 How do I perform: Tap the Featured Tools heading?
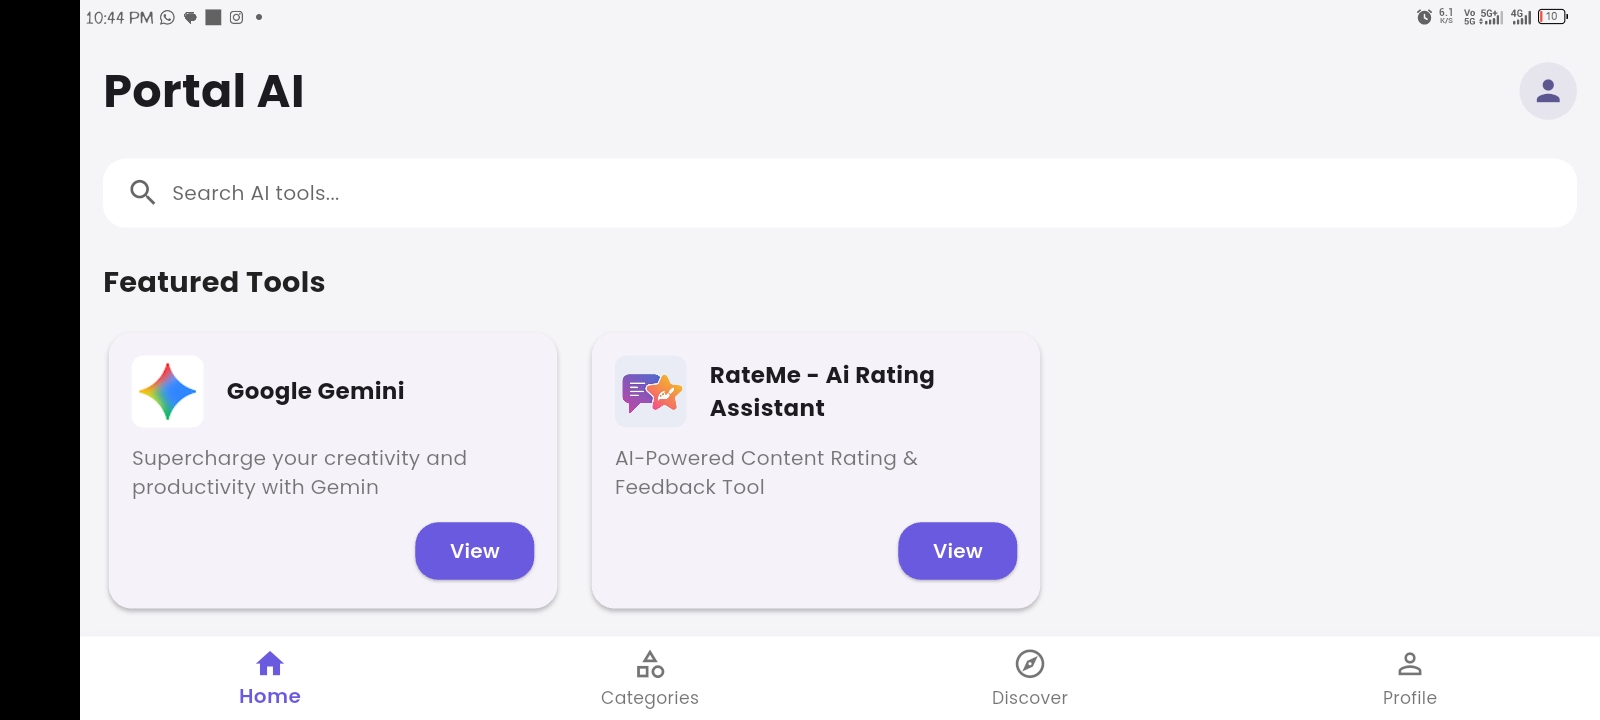coord(214,282)
